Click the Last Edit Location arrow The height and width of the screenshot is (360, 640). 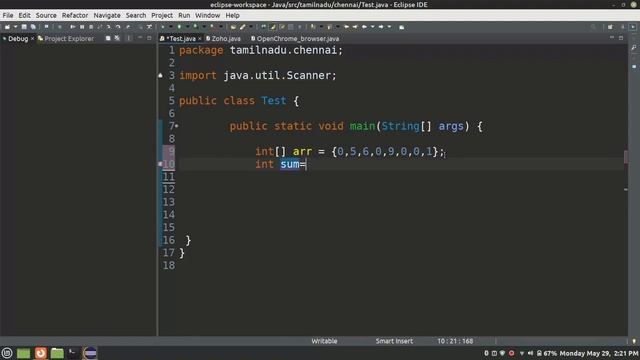pyautogui.click(x=347, y=27)
